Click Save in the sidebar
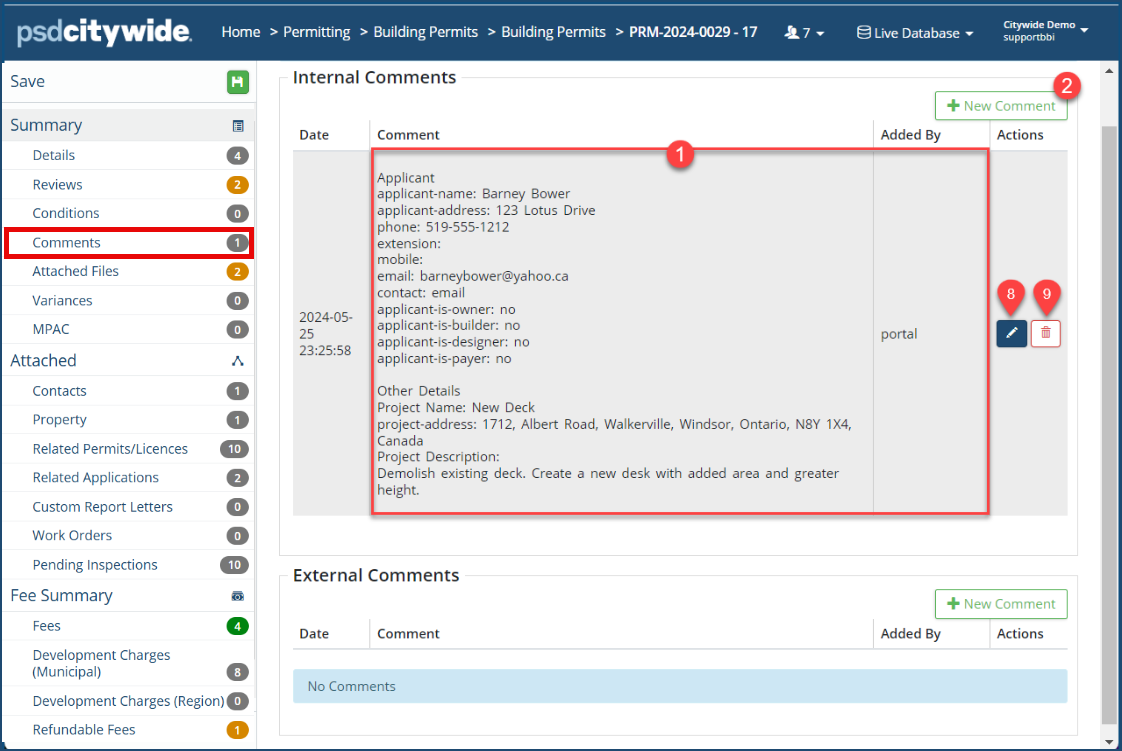The image size is (1122, 751). pos(27,82)
